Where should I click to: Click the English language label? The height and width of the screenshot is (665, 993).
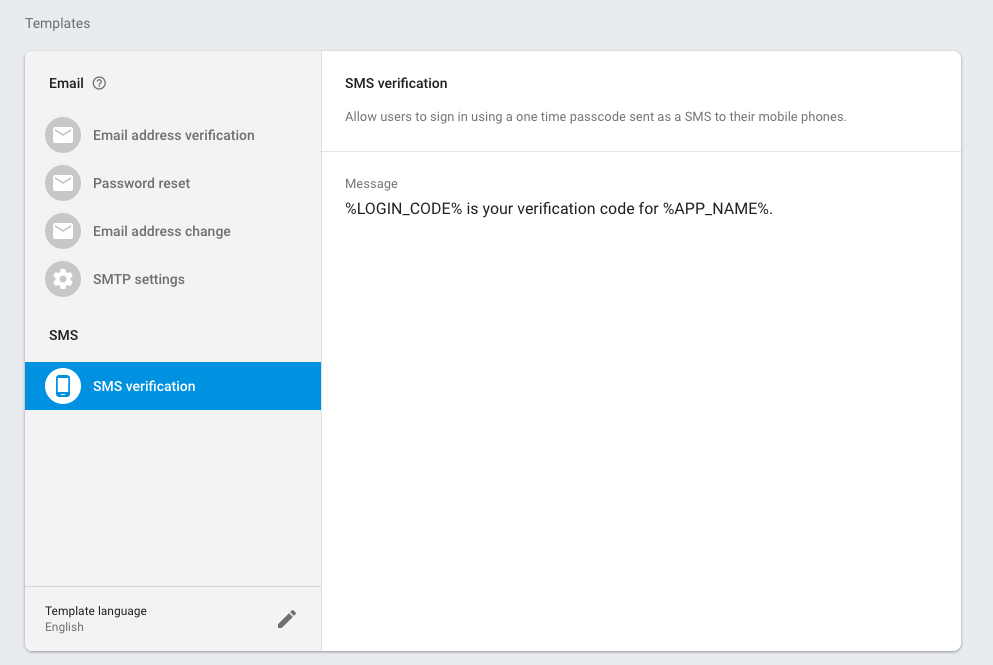pos(64,627)
